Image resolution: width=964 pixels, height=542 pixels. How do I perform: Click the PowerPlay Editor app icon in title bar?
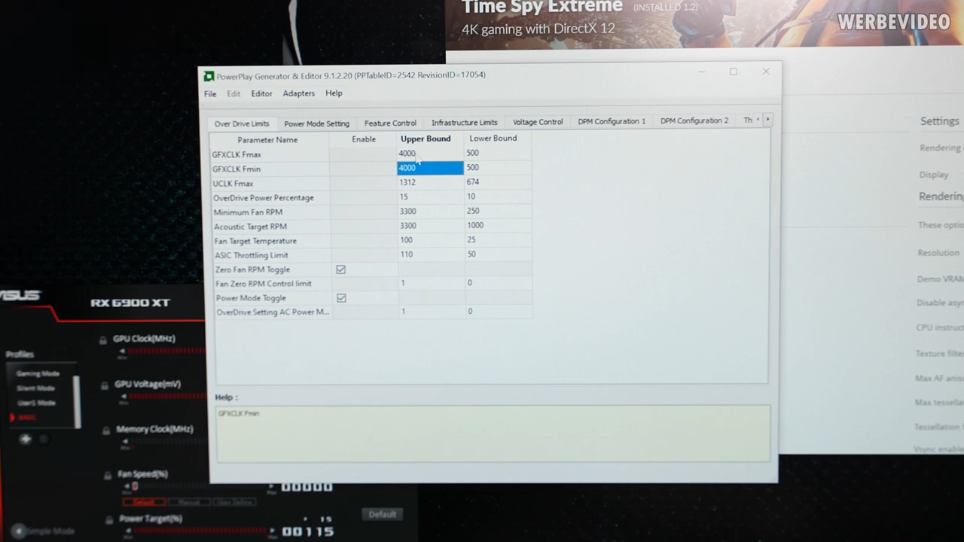pyautogui.click(x=209, y=76)
